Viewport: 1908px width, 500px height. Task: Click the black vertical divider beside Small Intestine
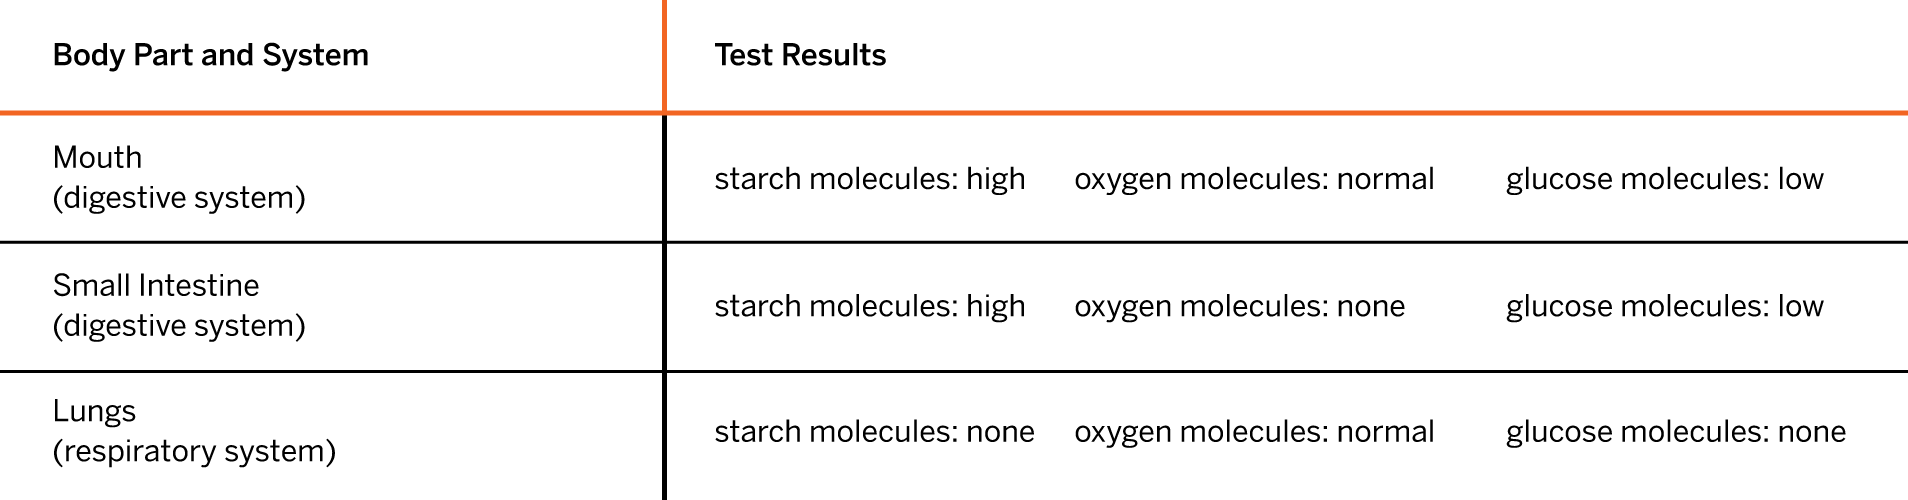pos(664,306)
